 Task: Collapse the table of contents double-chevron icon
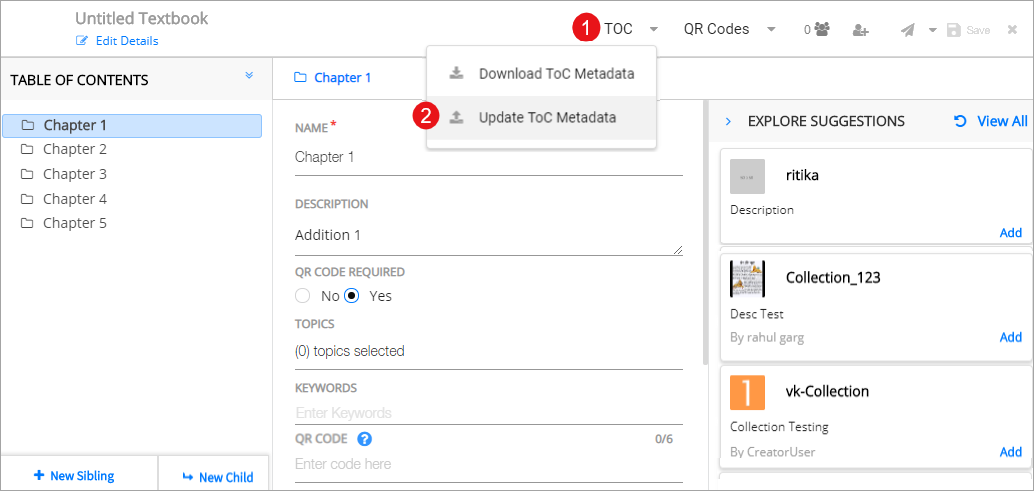coord(249,76)
